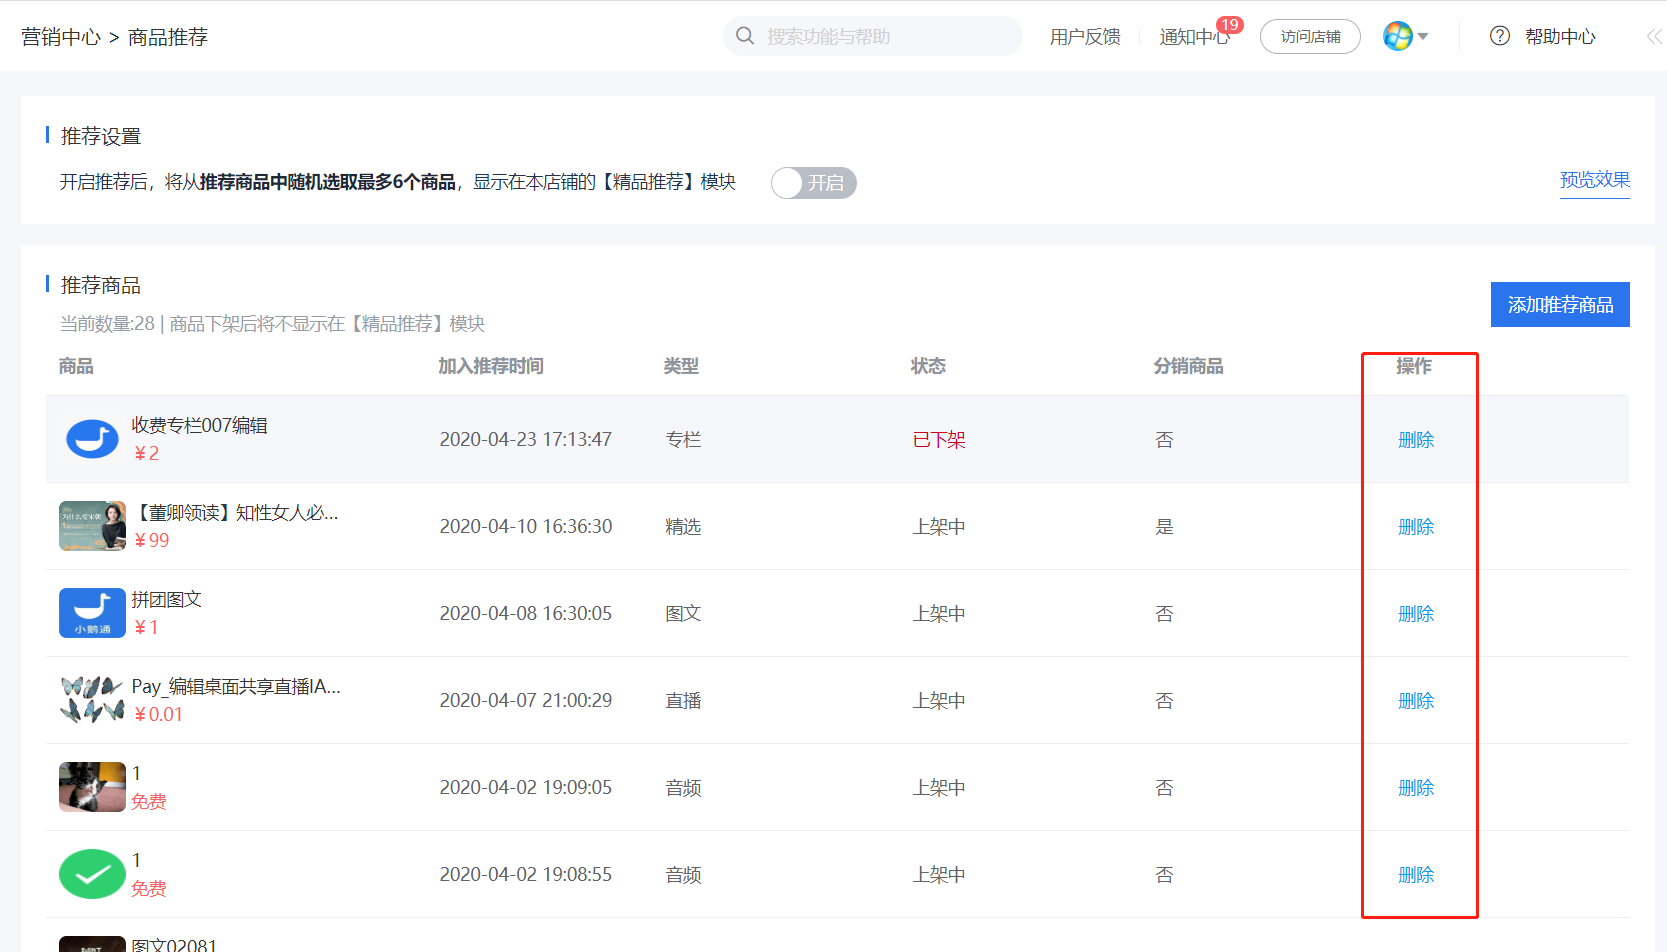Click butterfly thumbnail of Pay_编辑桌面共享直播

tap(92, 700)
